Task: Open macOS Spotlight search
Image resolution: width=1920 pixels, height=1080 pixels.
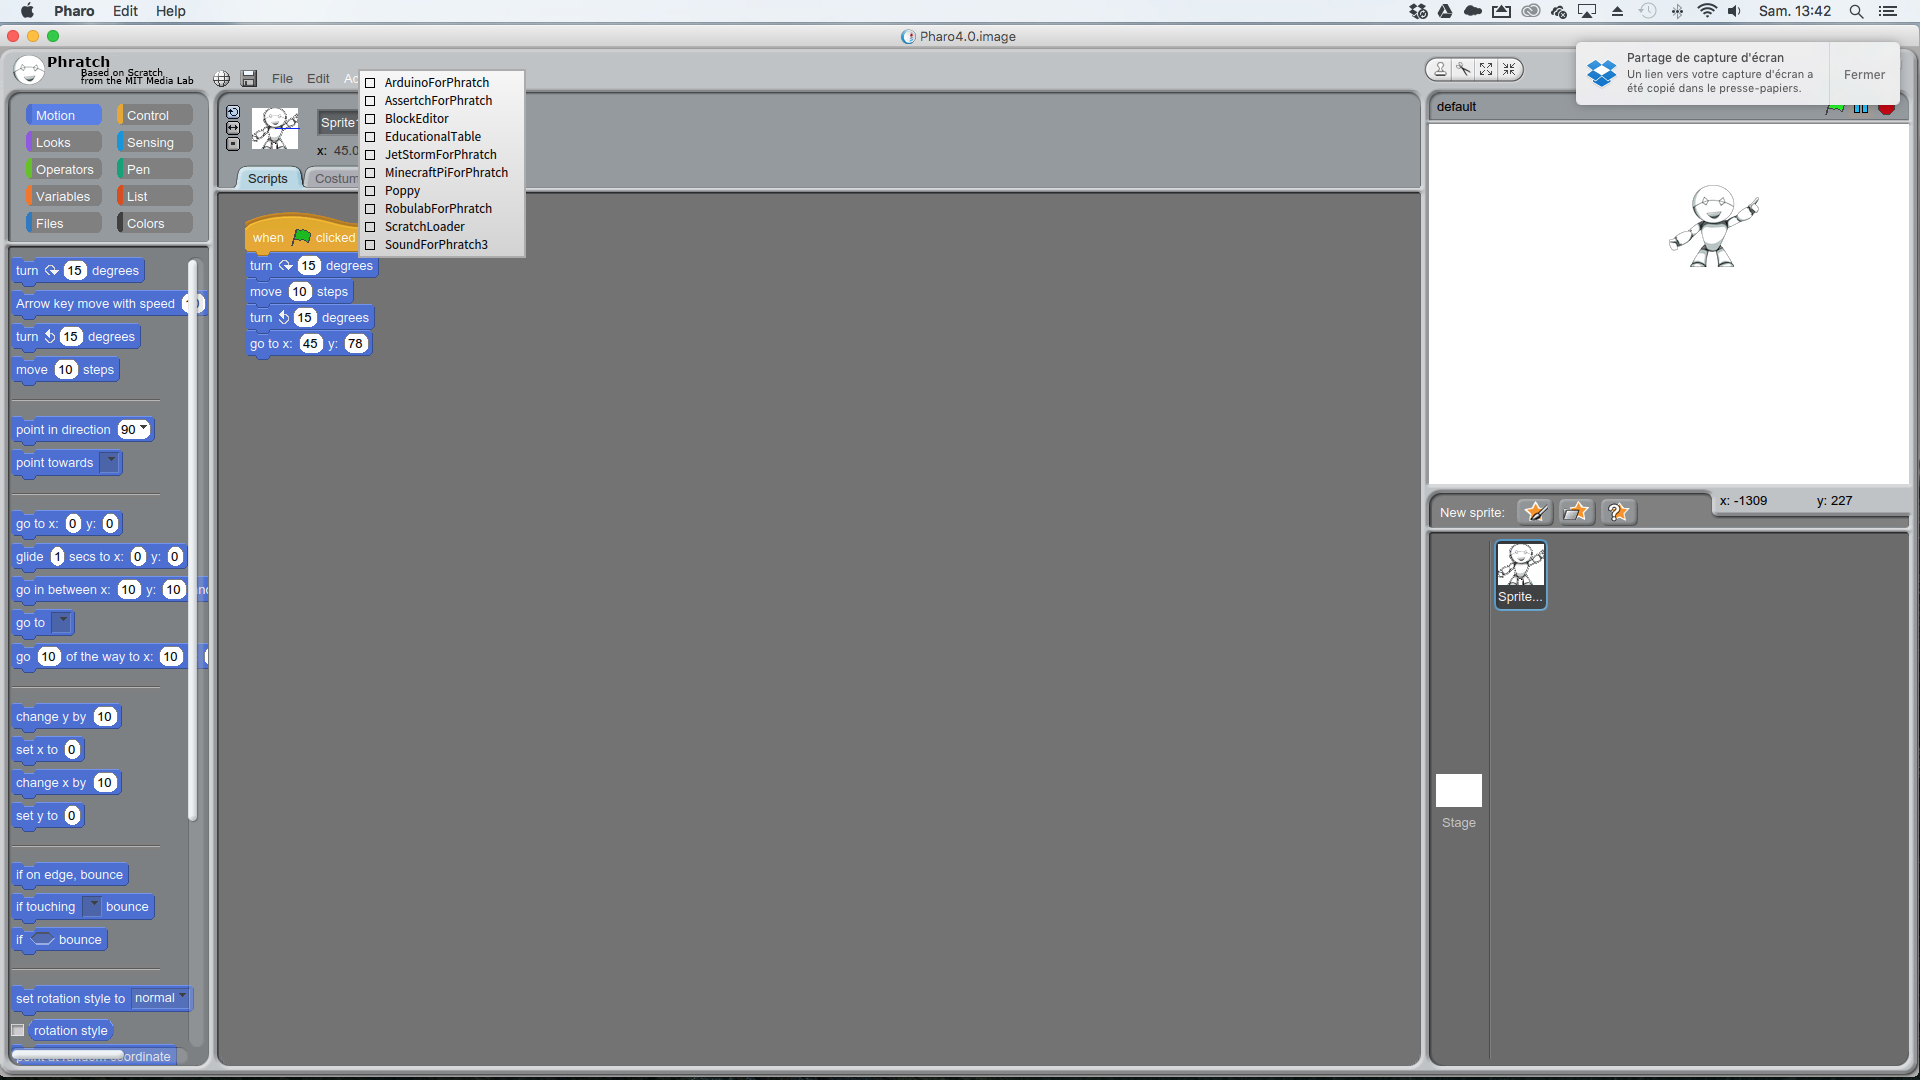Action: point(1856,11)
